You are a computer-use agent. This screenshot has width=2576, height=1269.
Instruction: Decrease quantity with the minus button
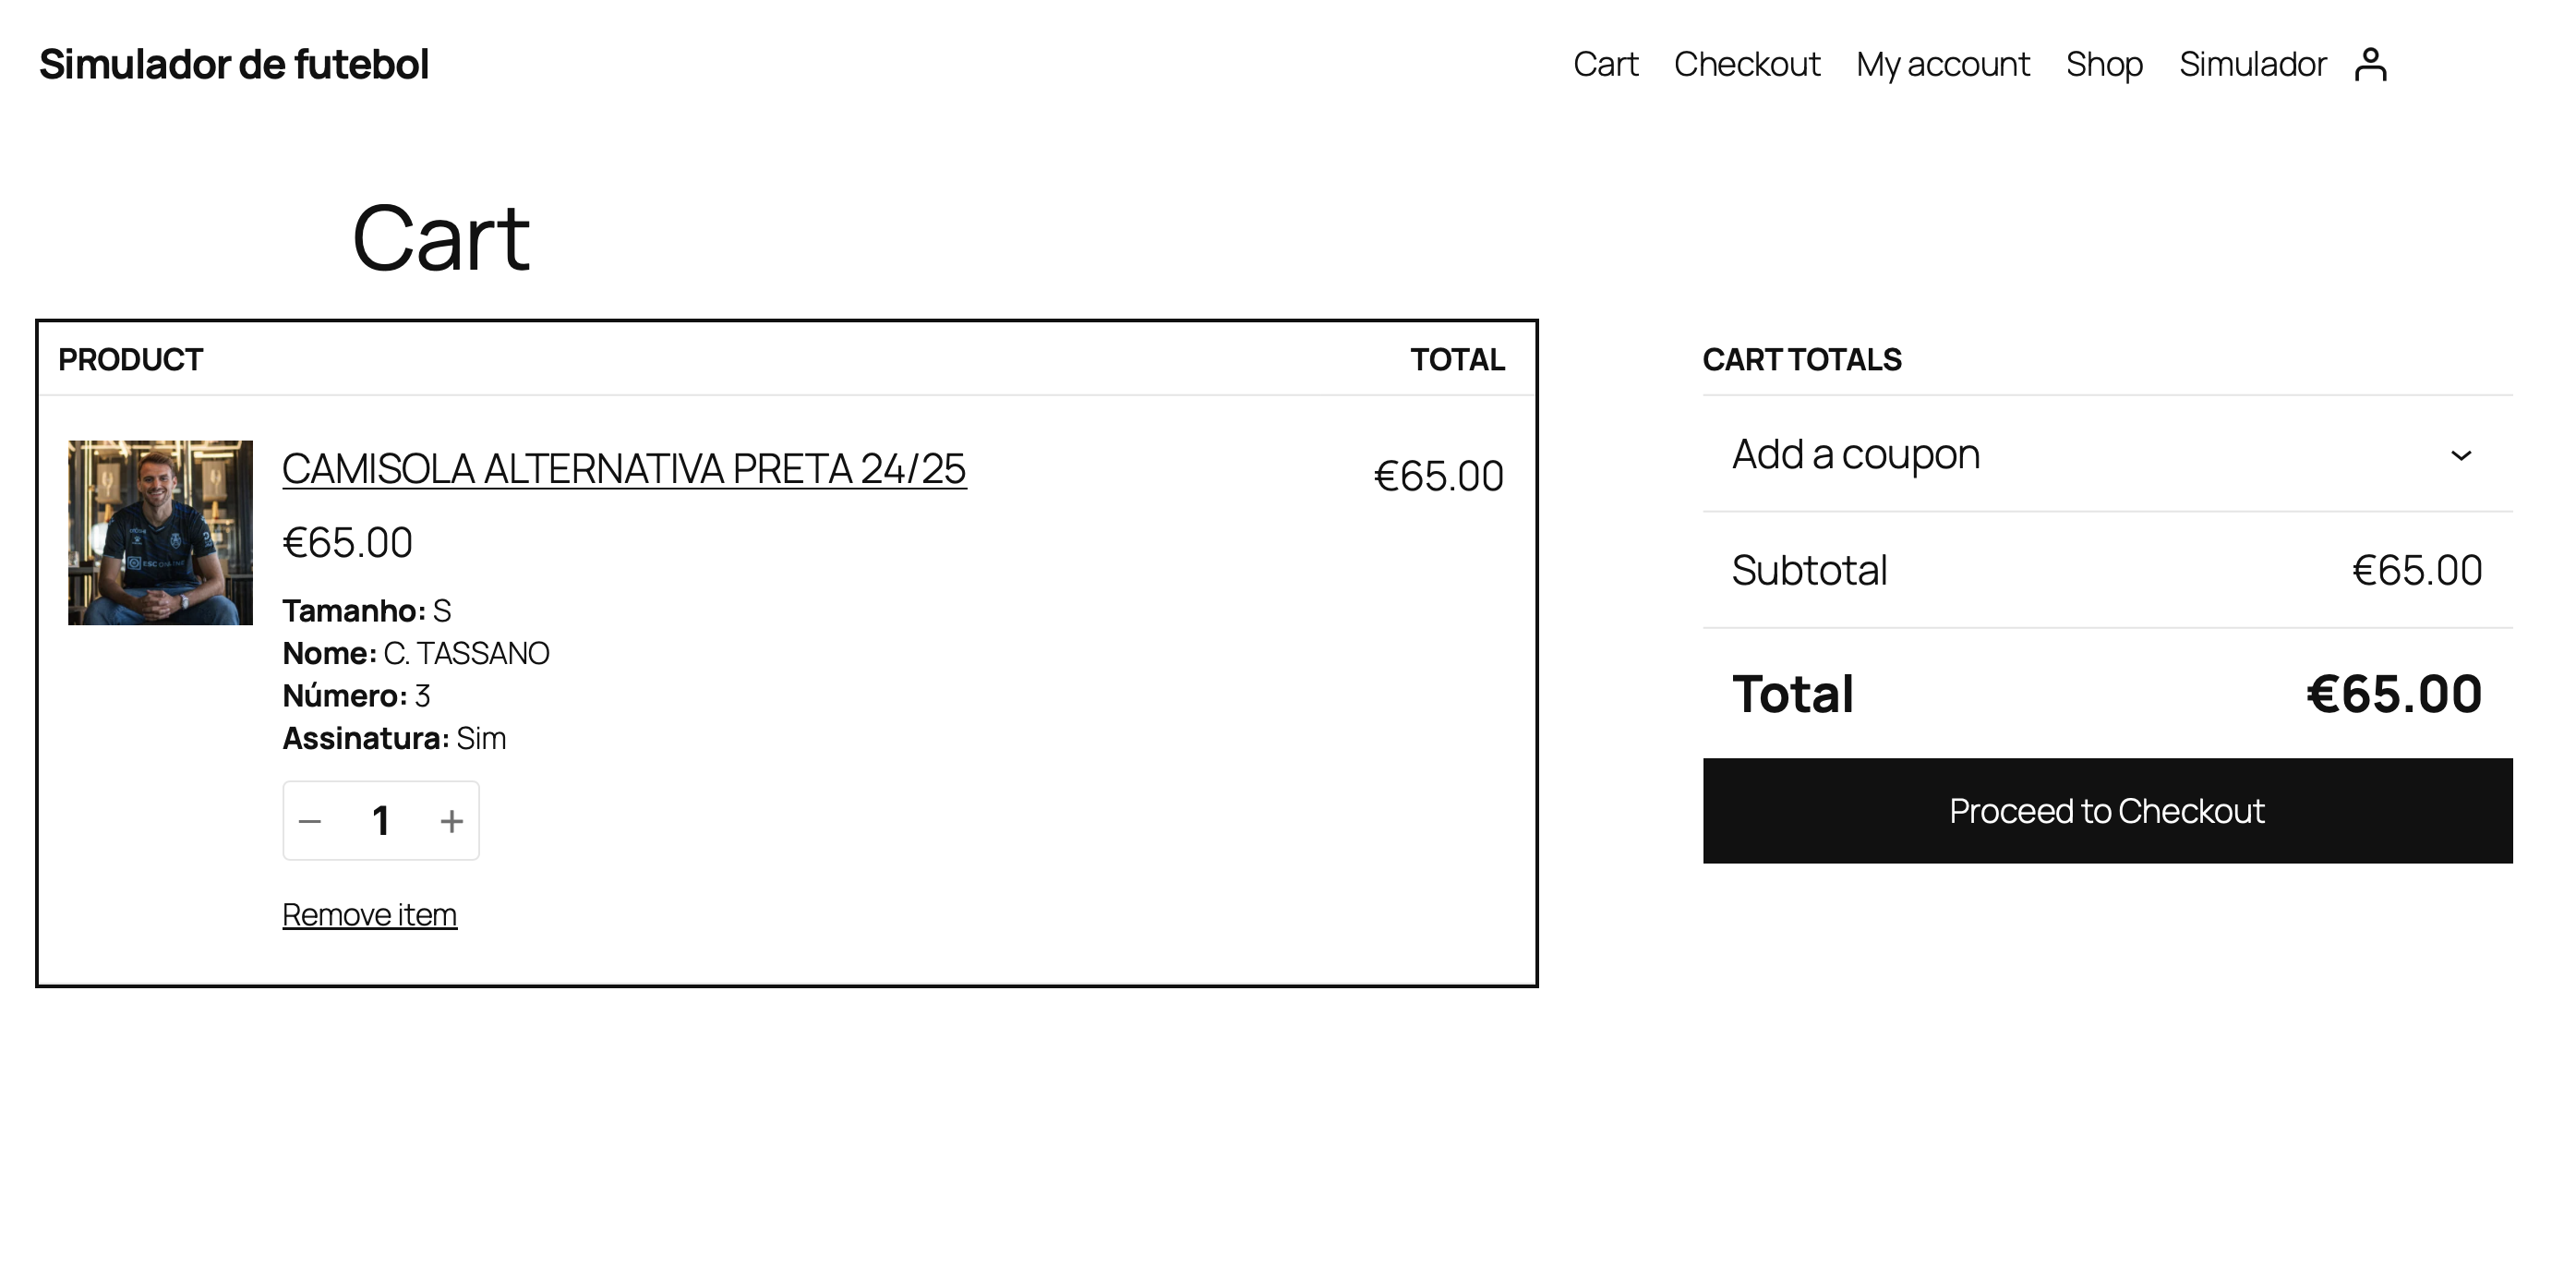310,821
